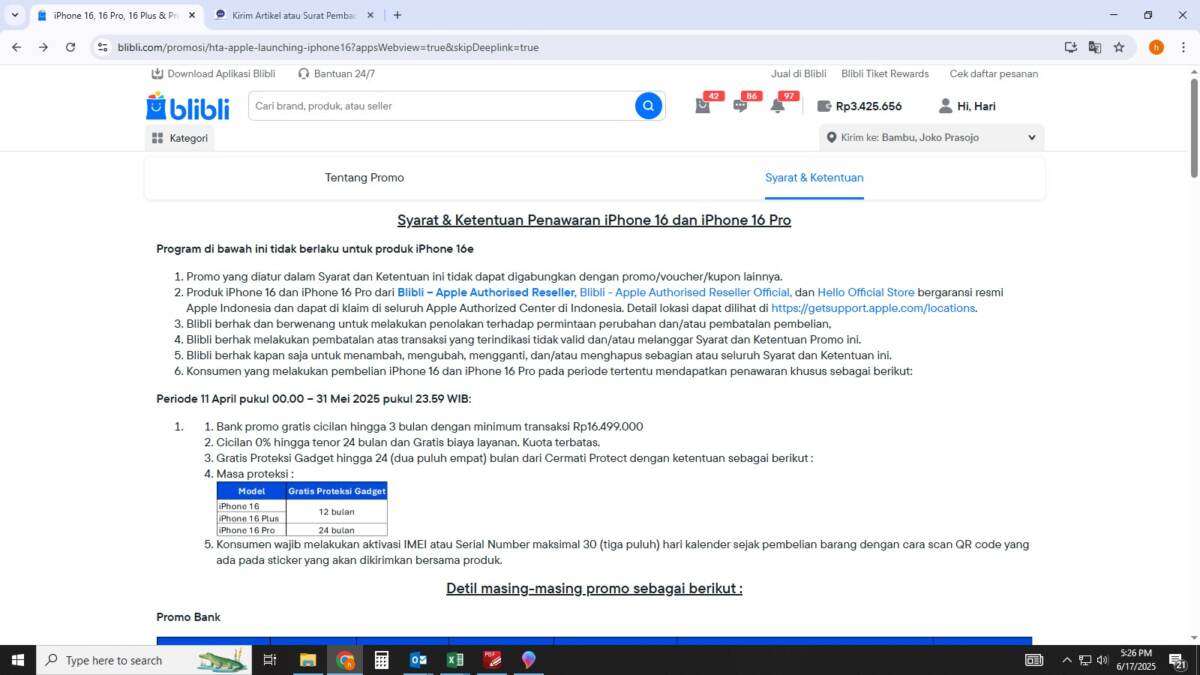
Task: Open Bantuan 24/7 help link
Action: coord(336,74)
